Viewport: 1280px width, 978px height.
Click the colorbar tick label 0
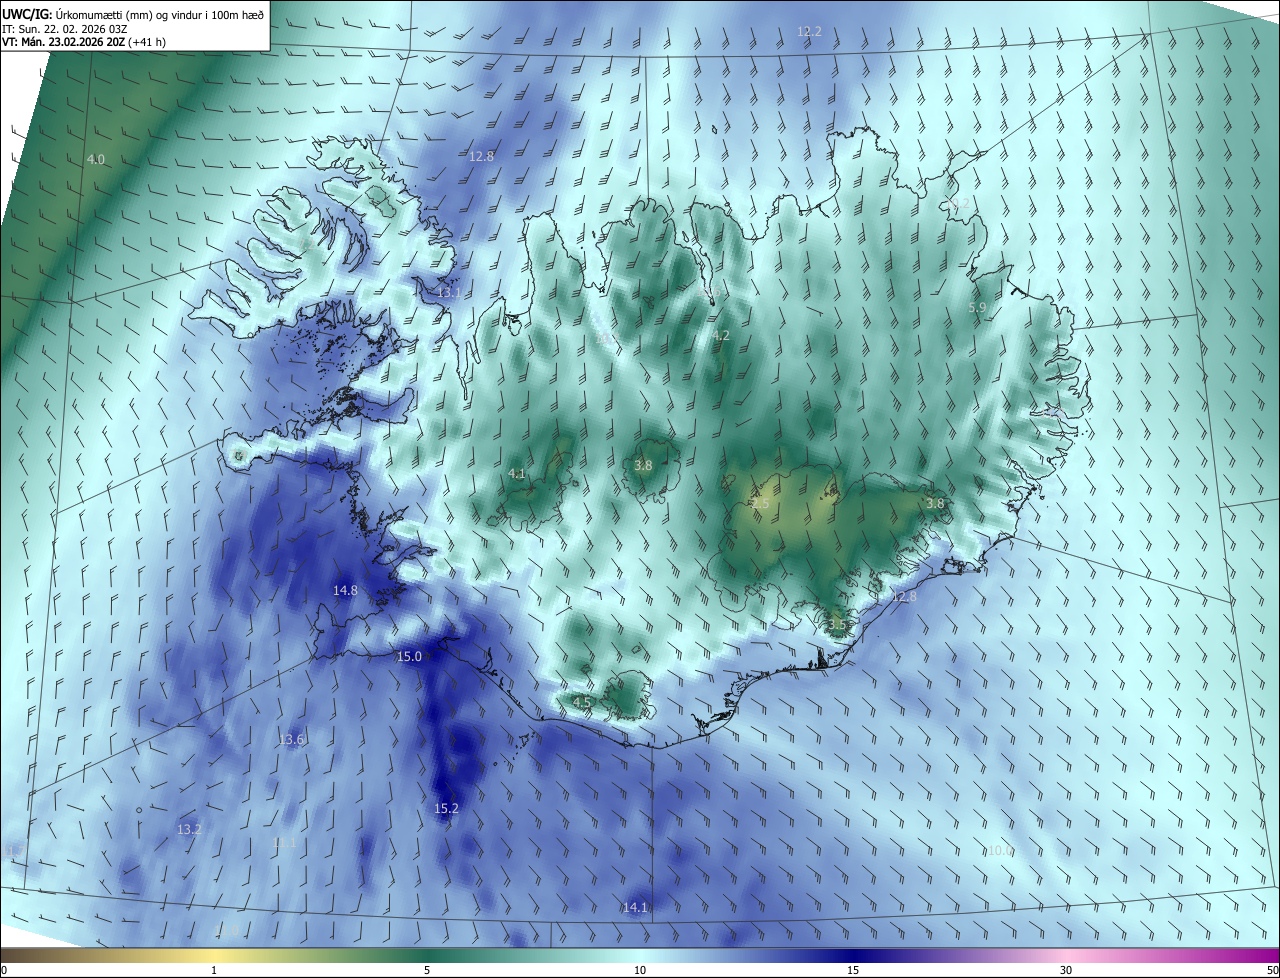pos(4,971)
